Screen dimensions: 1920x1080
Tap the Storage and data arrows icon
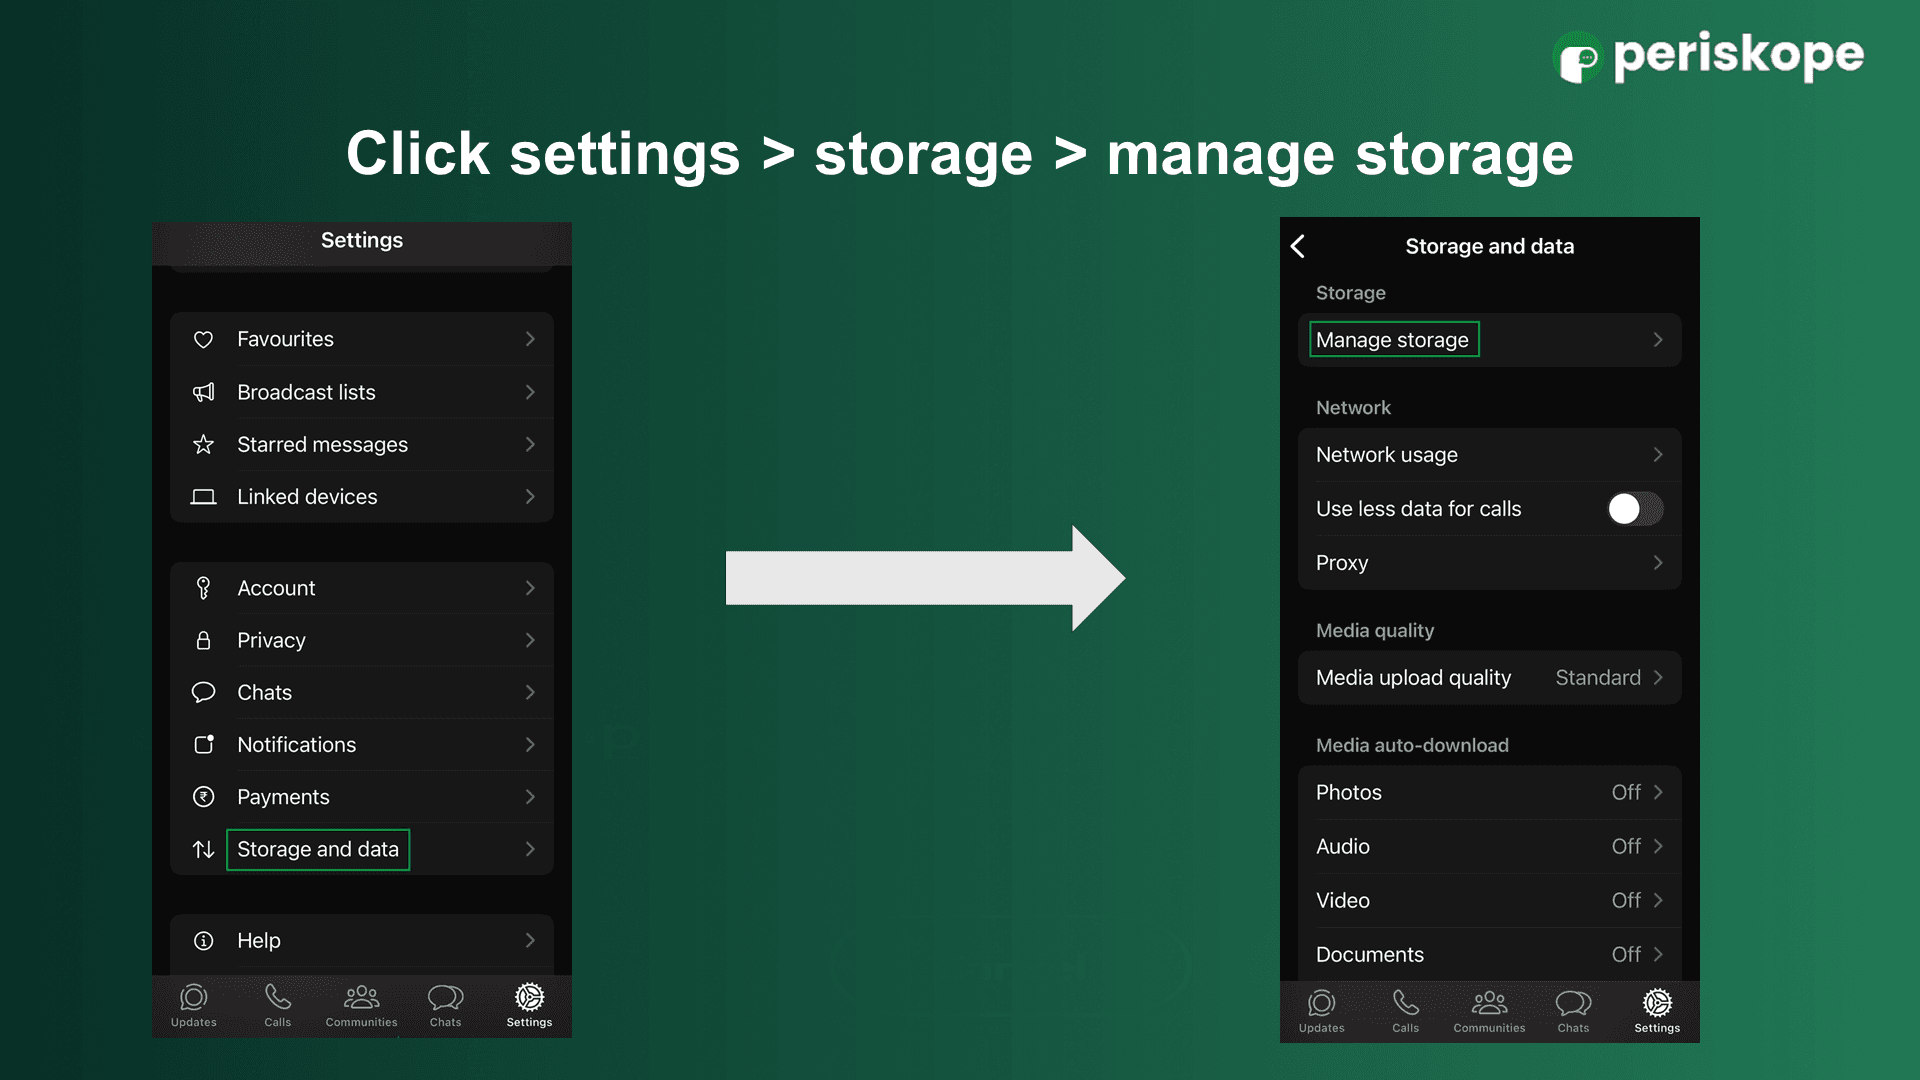coord(203,849)
